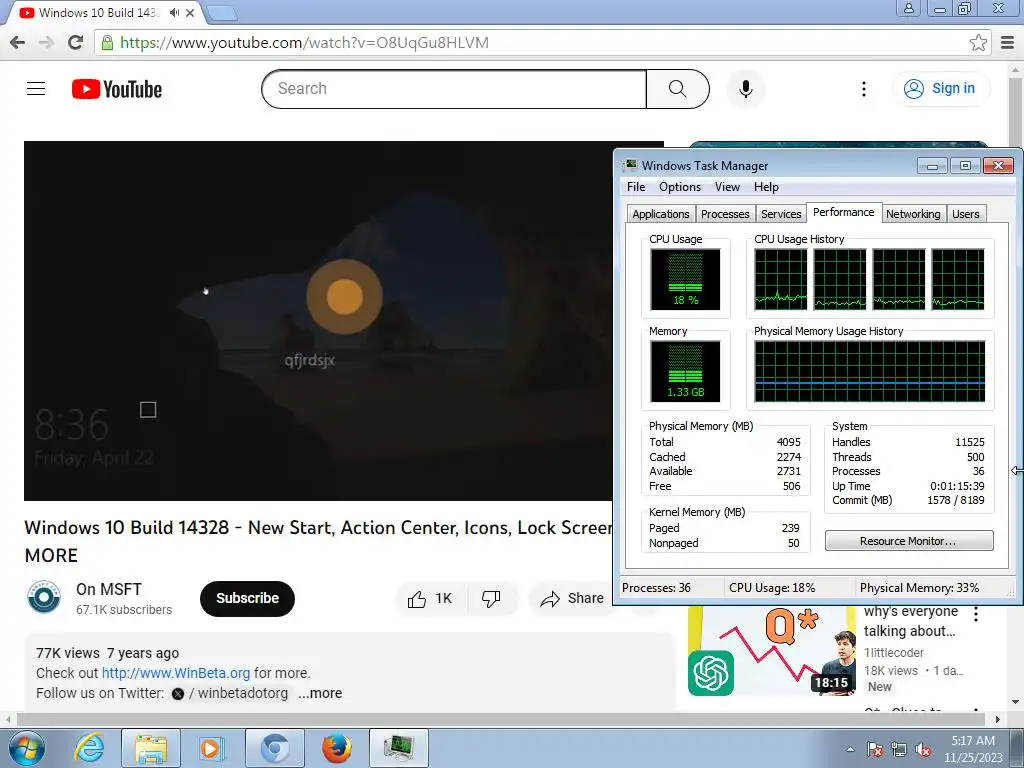Click 'Processes: 36' in status bar
This screenshot has height=768, width=1024.
click(656, 588)
